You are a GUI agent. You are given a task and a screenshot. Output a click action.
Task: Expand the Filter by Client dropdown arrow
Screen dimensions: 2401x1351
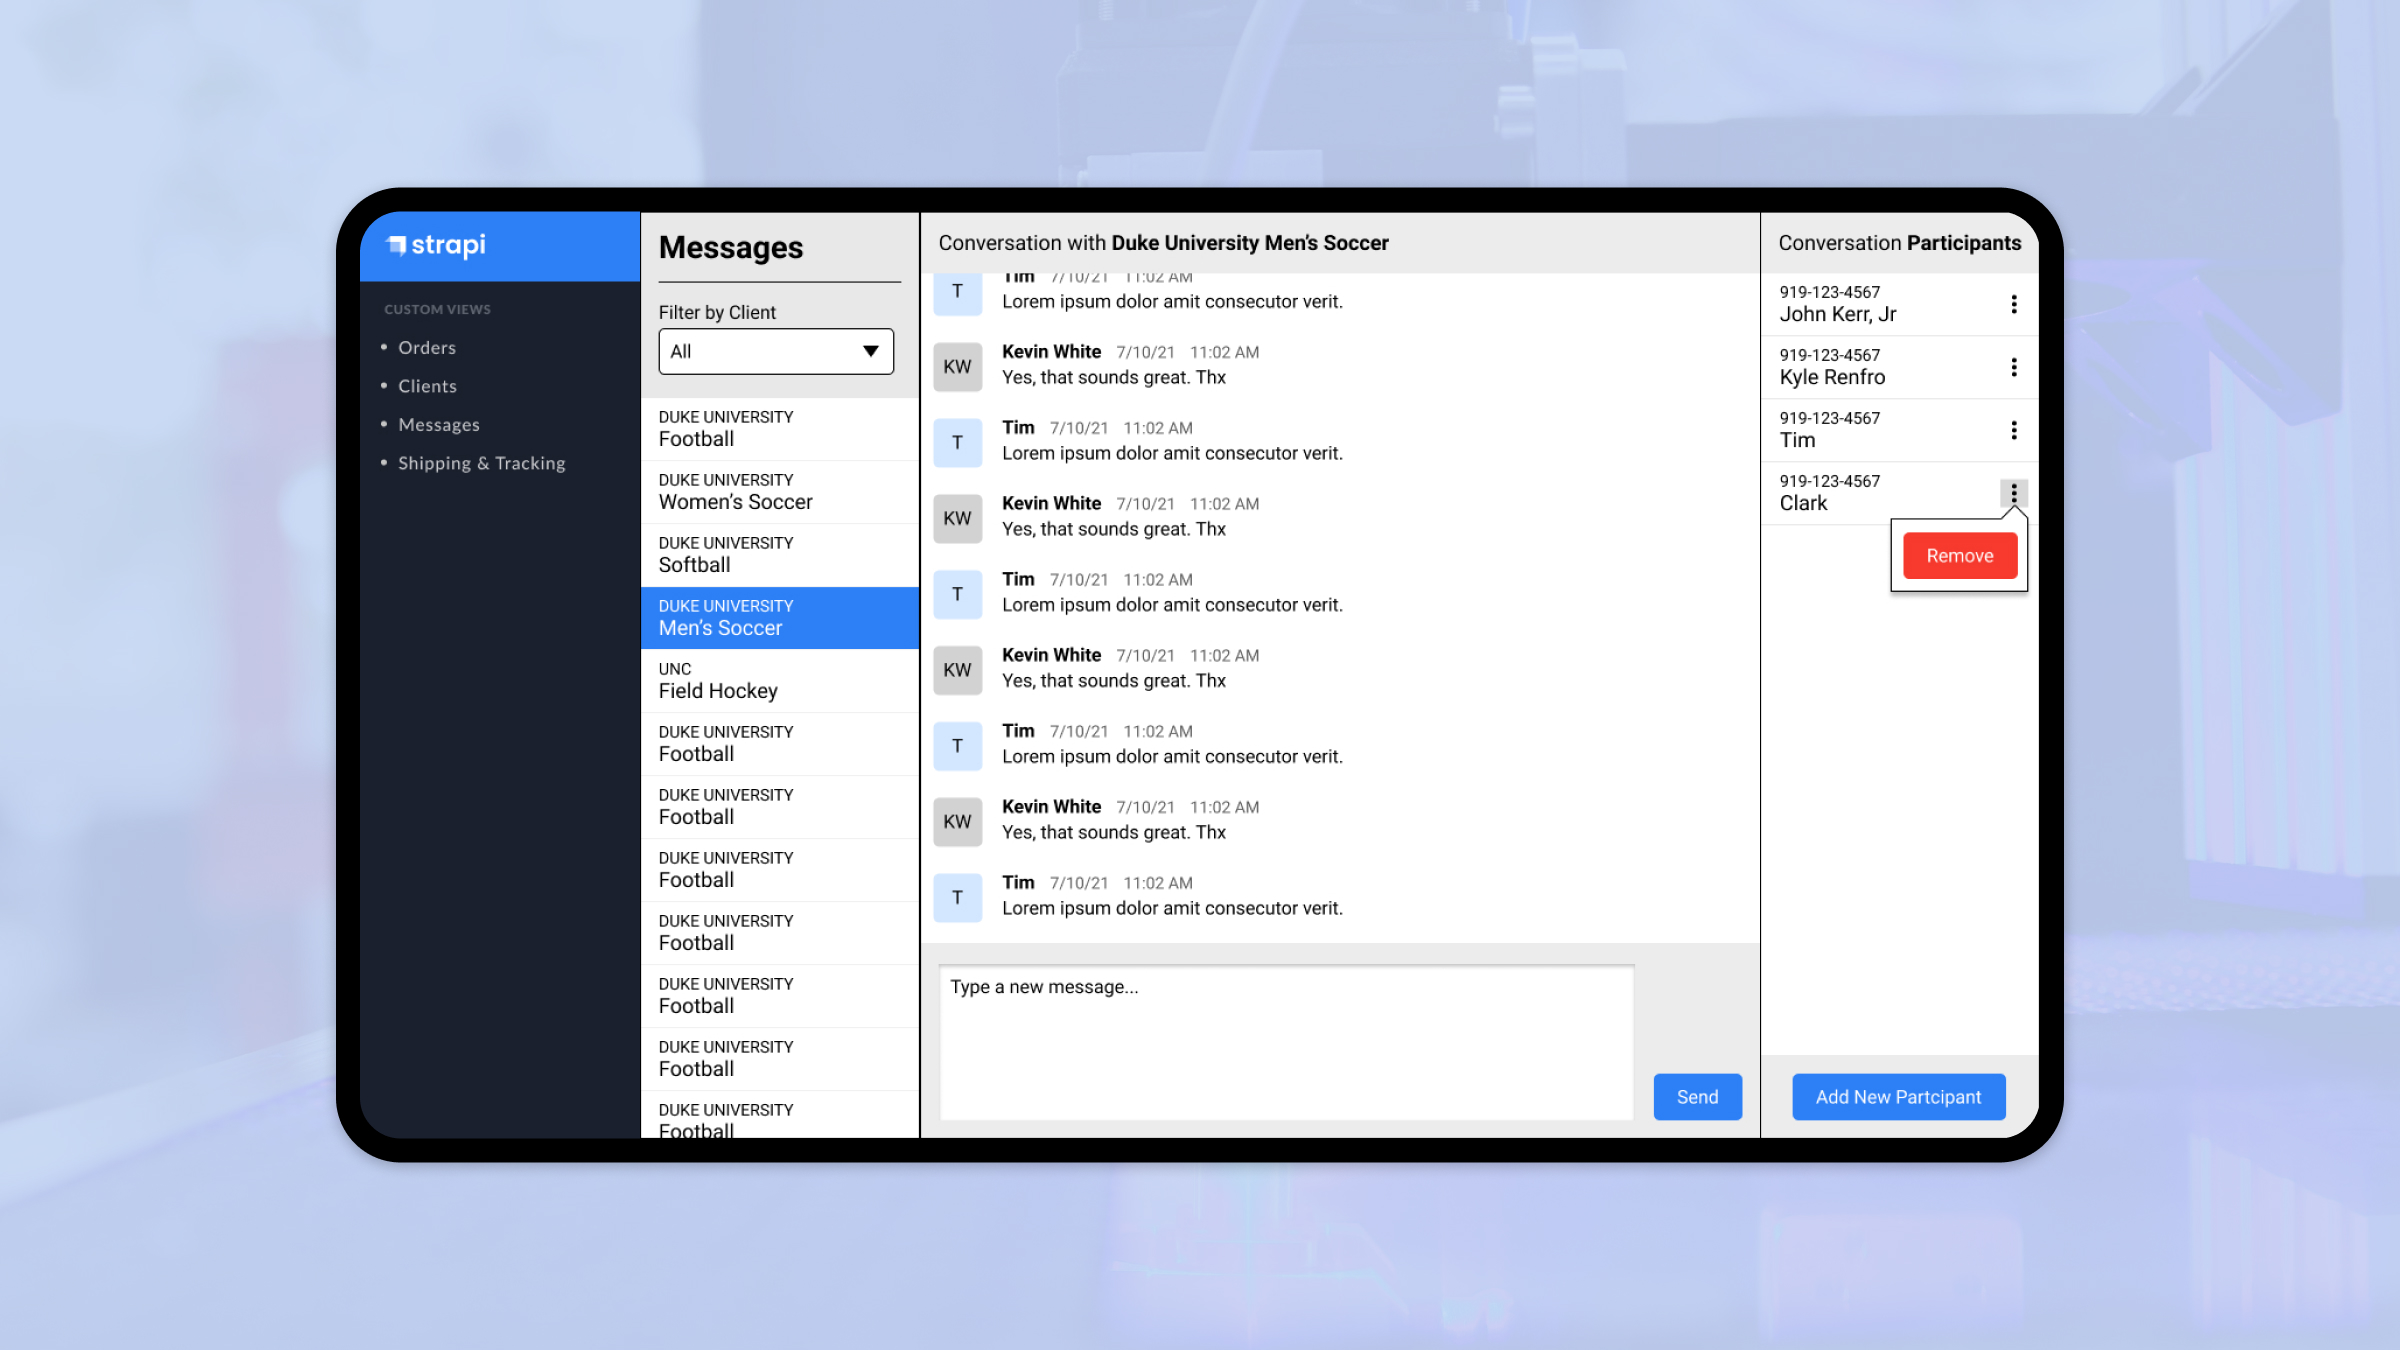(x=870, y=351)
